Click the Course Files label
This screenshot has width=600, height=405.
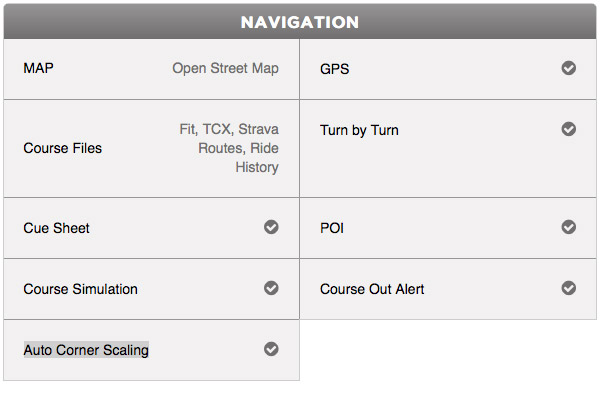(x=63, y=148)
